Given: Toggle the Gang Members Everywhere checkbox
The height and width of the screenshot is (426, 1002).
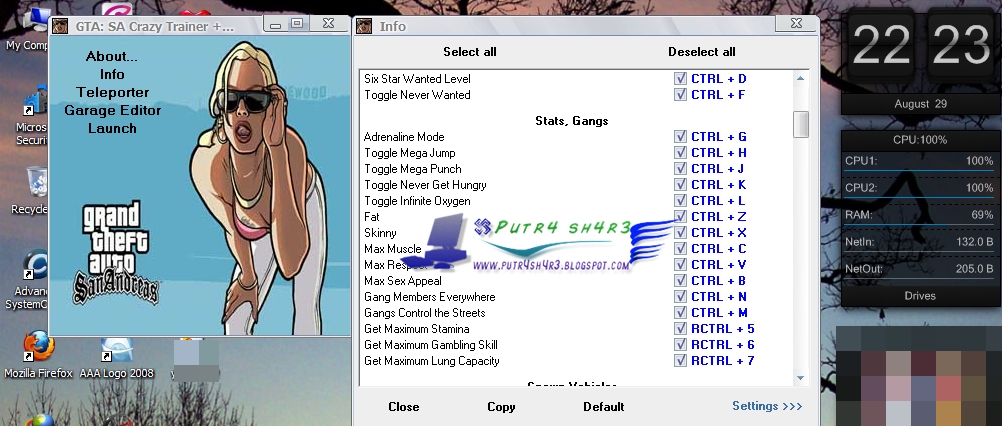Looking at the screenshot, I should tap(680, 296).
